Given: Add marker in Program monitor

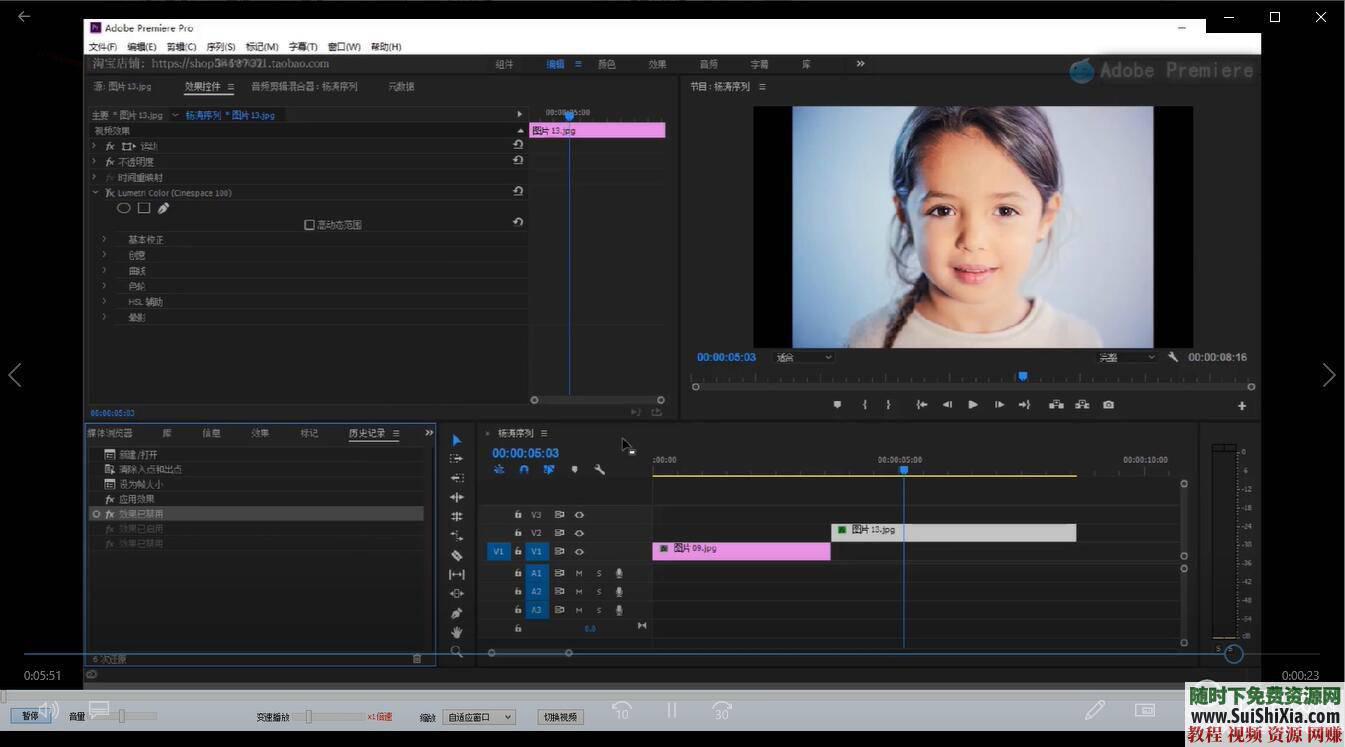Looking at the screenshot, I should pyautogui.click(x=837, y=405).
